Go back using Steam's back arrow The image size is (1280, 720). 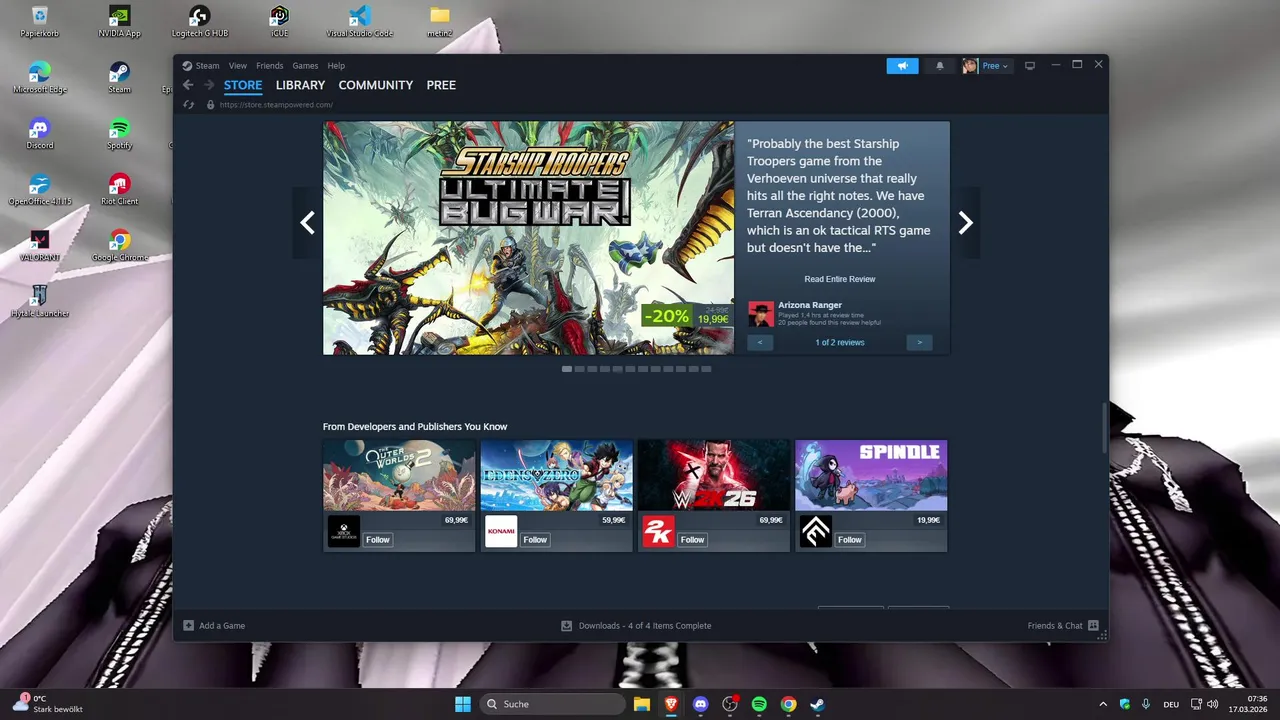click(x=188, y=85)
